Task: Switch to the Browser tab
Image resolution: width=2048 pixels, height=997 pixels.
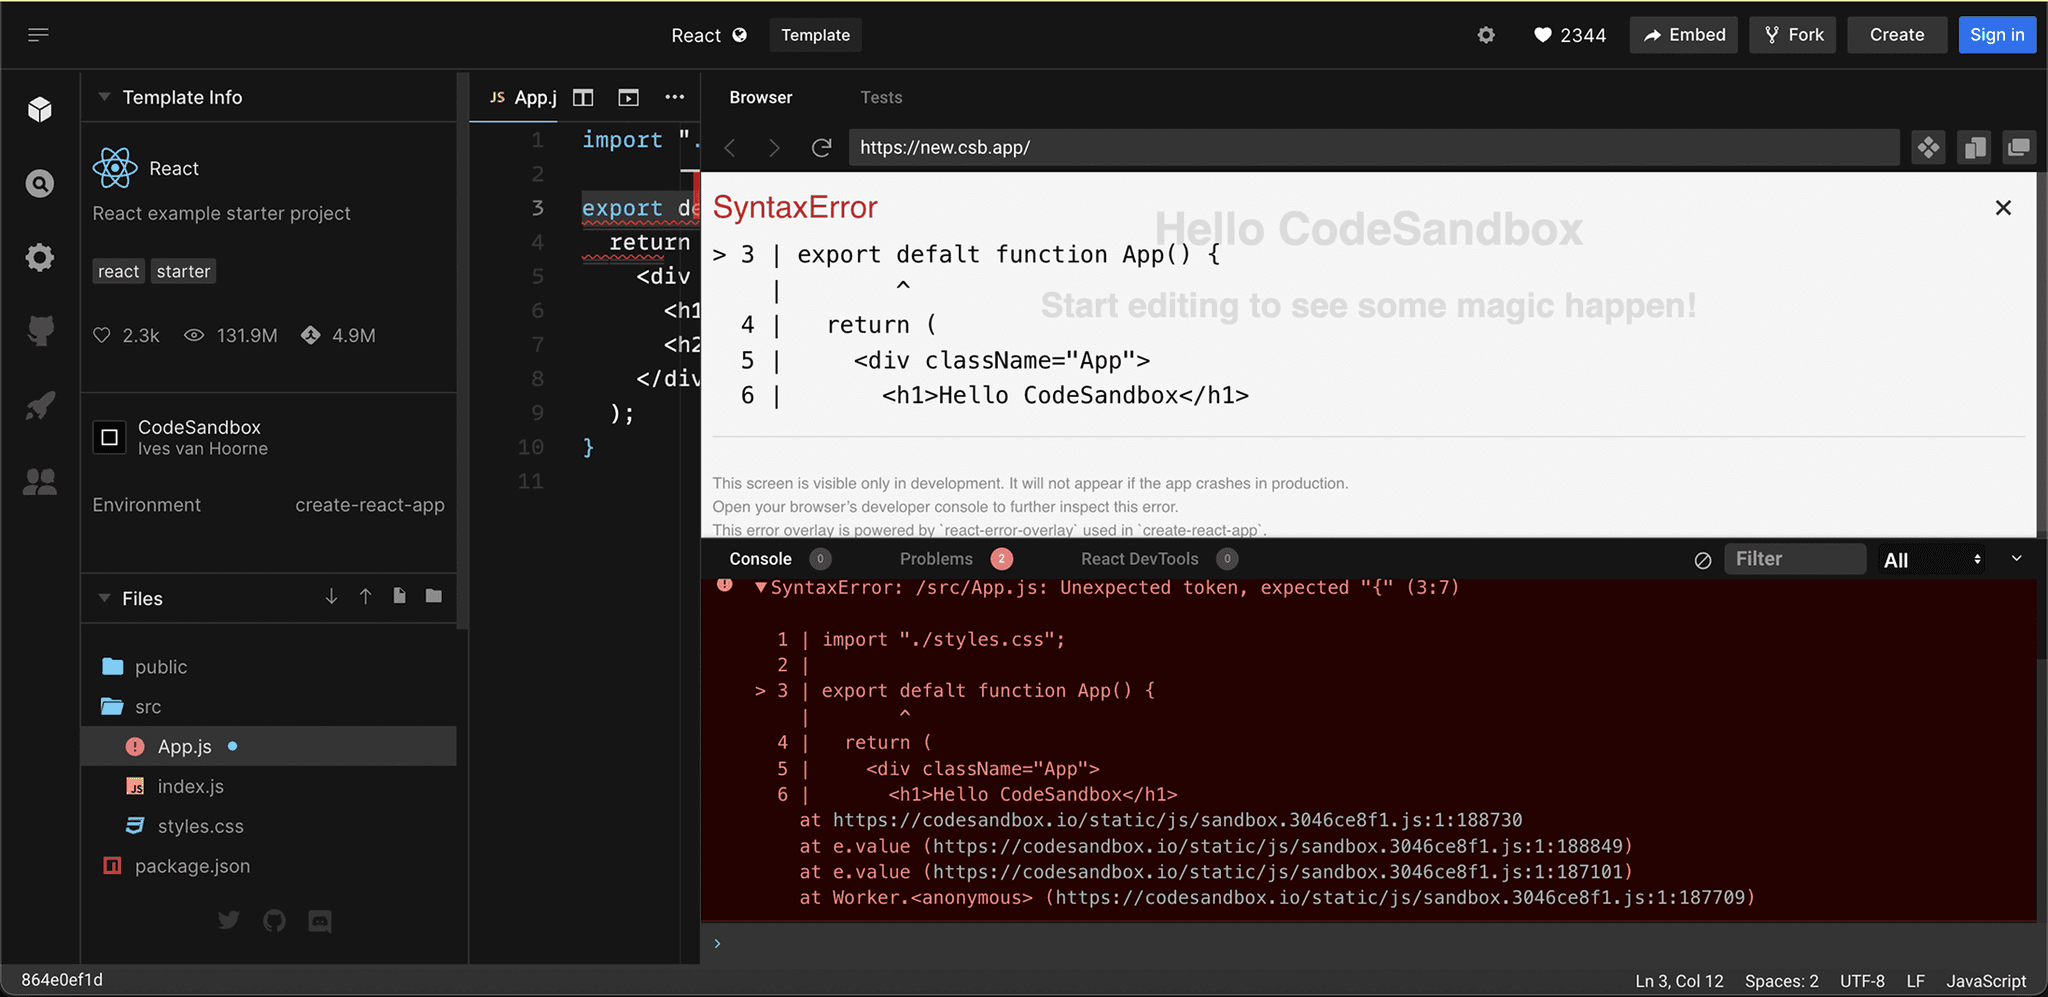Action: pyautogui.click(x=761, y=97)
